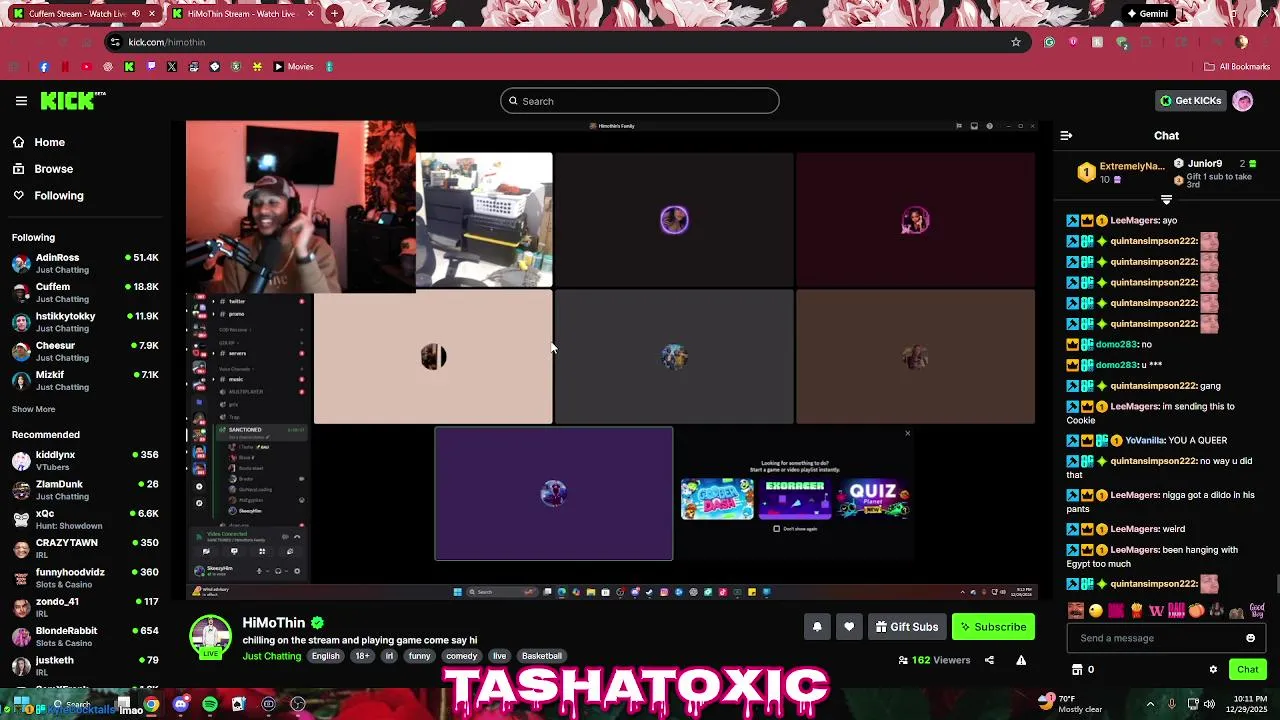Click the Get KICKs button

(1190, 101)
